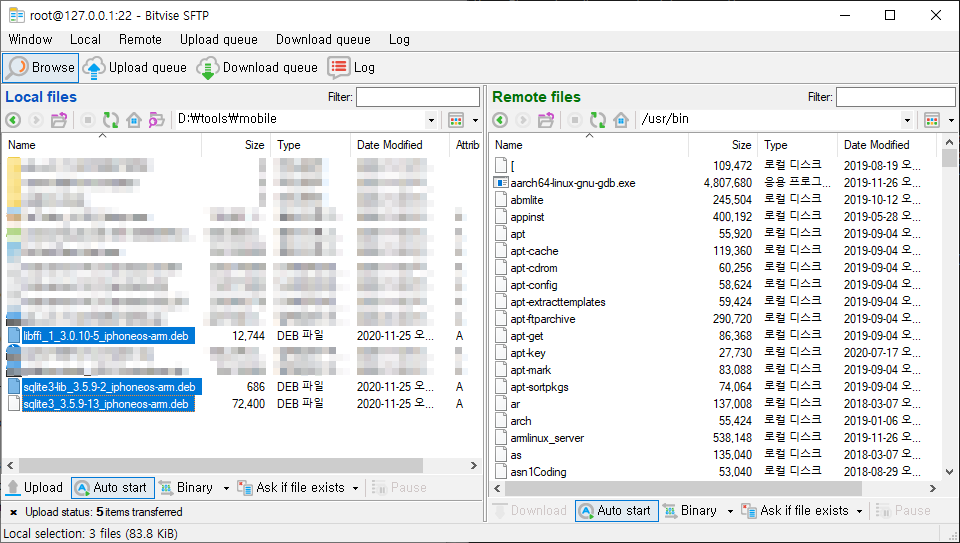Screen dimensions: 960x543
Task: Open remote path dropdown /usr/bin
Action: [907, 120]
